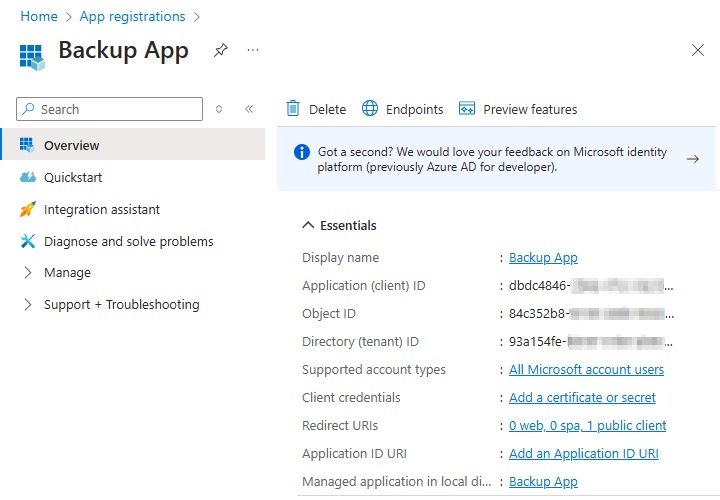
Task: Expand Support + Troubleshooting chevron
Action: click(x=28, y=304)
